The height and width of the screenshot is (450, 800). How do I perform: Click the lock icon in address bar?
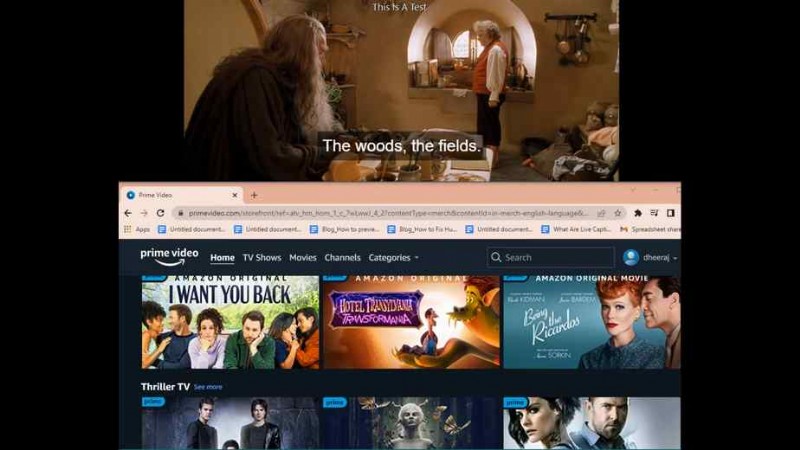[180, 213]
